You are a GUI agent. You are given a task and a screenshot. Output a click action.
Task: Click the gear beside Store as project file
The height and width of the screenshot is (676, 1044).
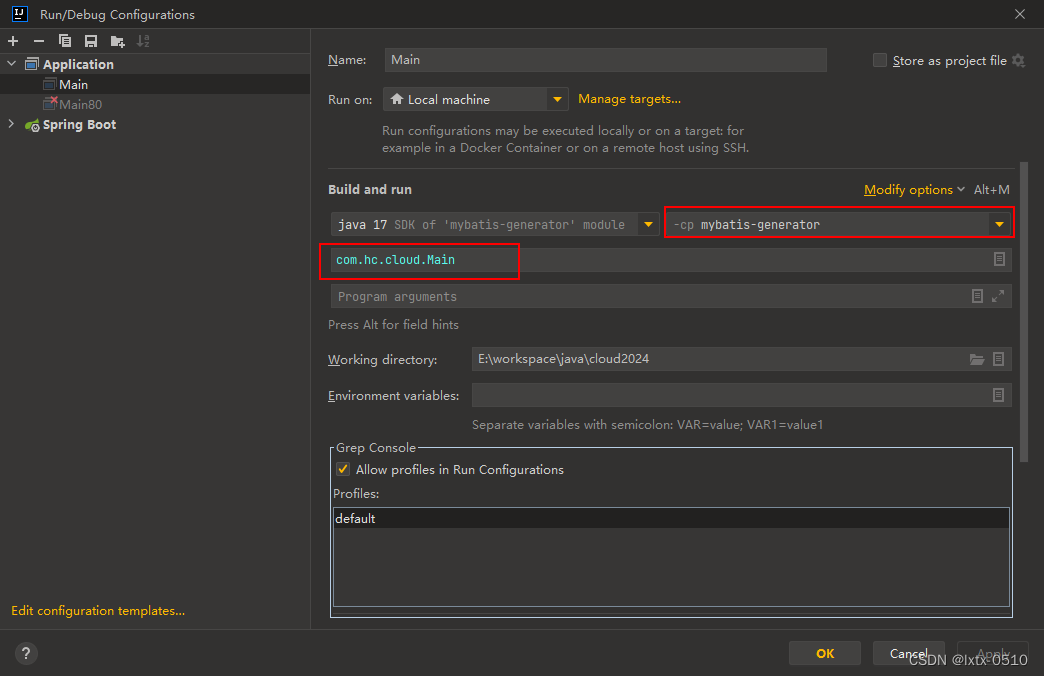pos(1018,60)
